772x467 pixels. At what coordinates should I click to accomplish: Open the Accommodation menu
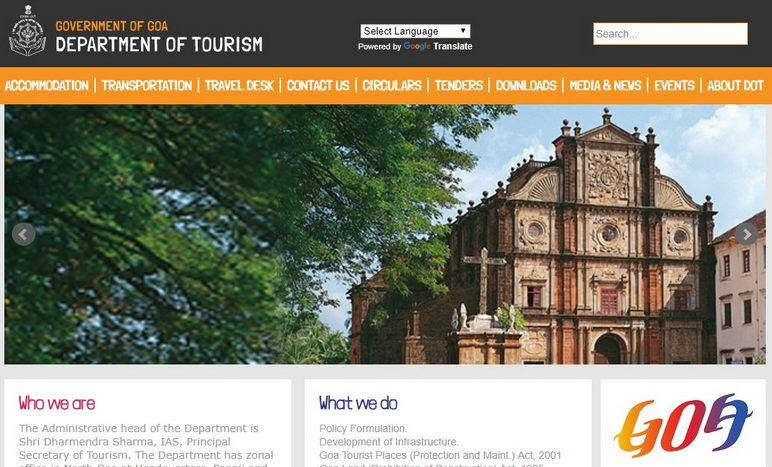[x=47, y=86]
